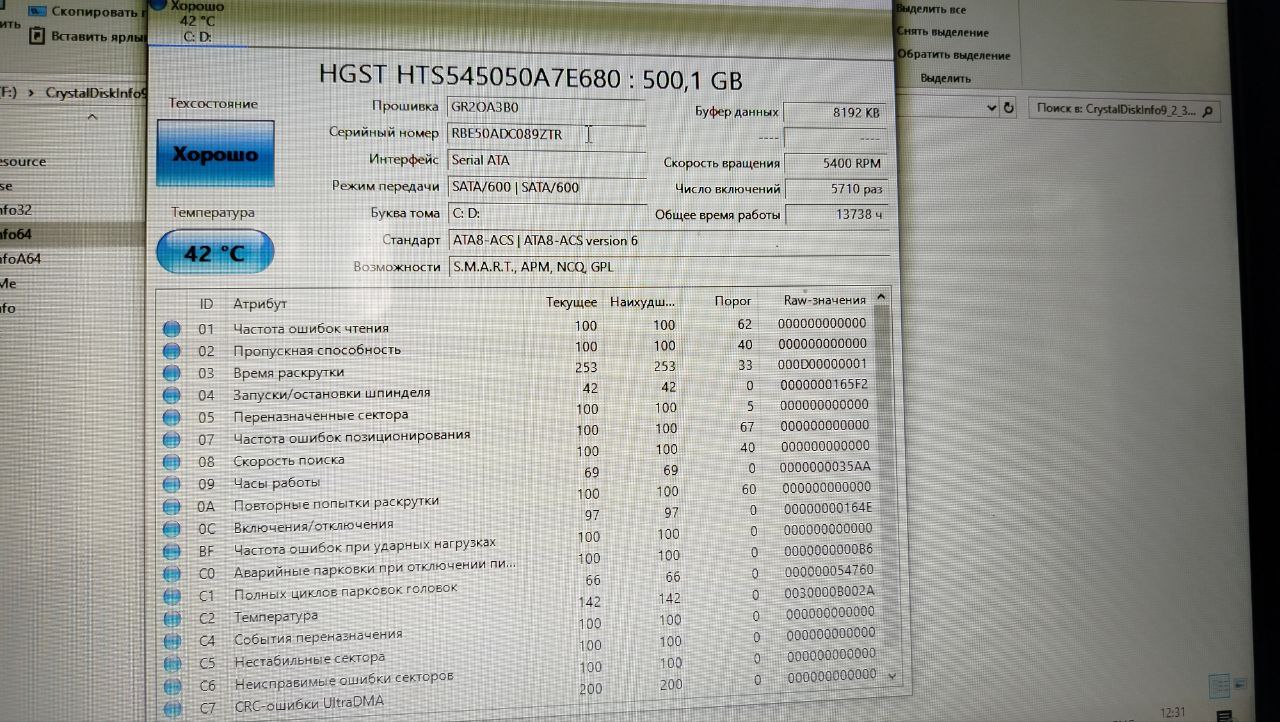The height and width of the screenshot is (722, 1280).
Task: Click status icon of attribute BF ударных нагрузках
Action: click(171, 551)
